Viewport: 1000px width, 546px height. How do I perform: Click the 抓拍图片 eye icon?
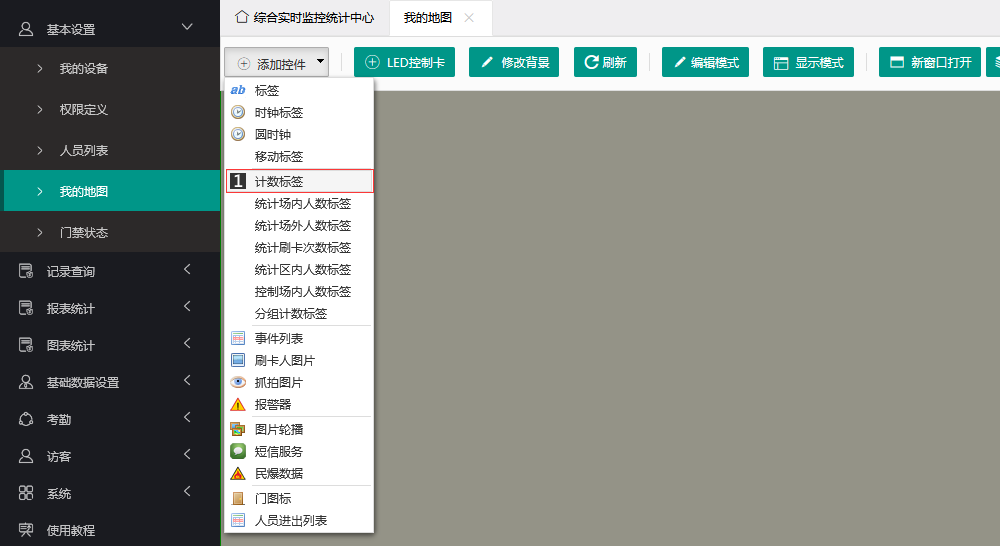238,382
